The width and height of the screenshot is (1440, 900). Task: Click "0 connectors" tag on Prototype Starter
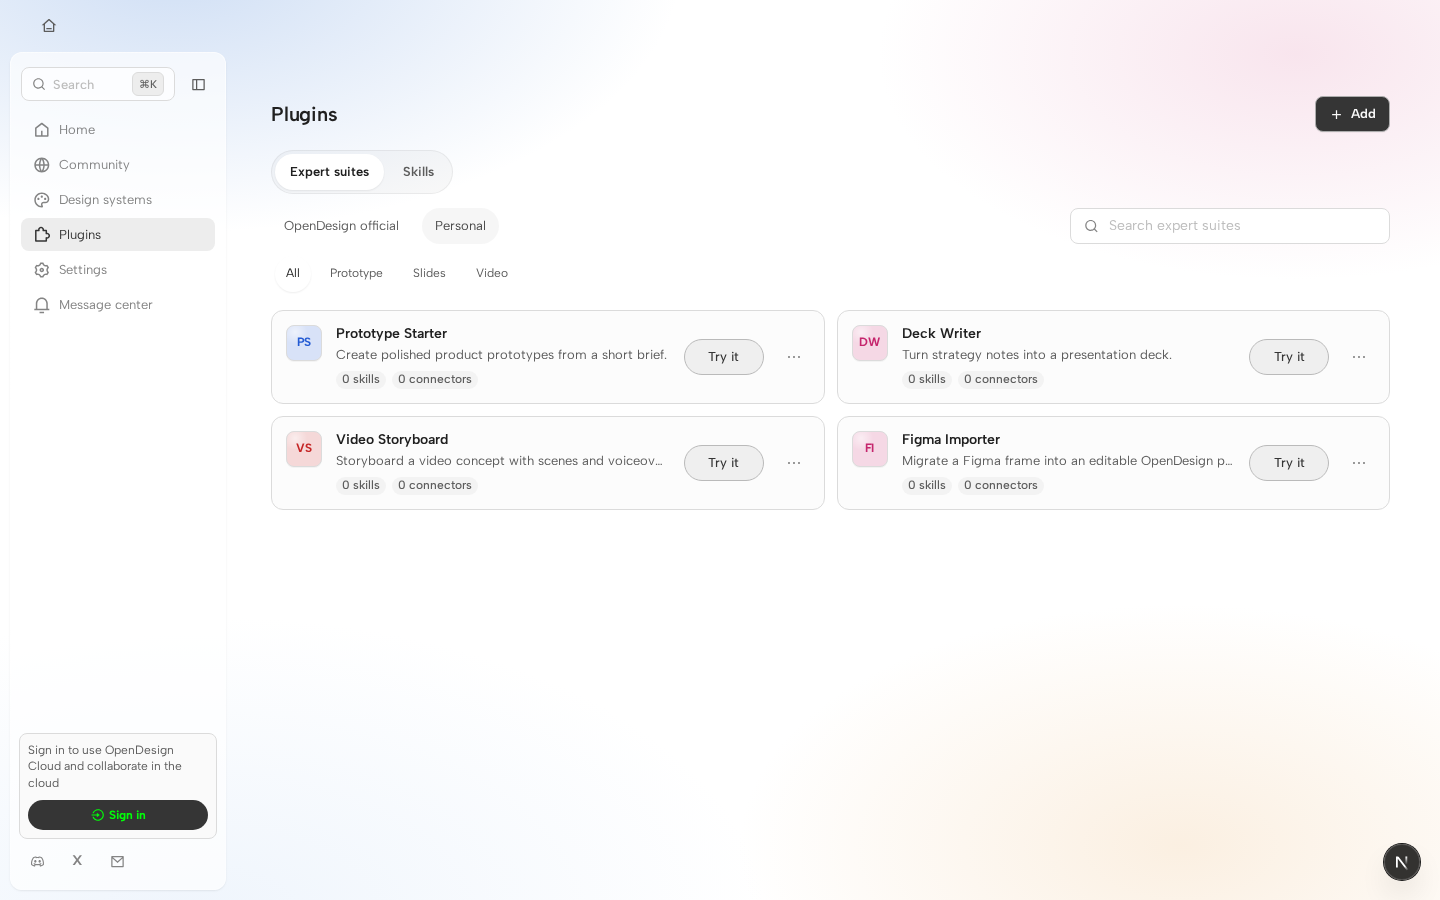[x=435, y=380]
